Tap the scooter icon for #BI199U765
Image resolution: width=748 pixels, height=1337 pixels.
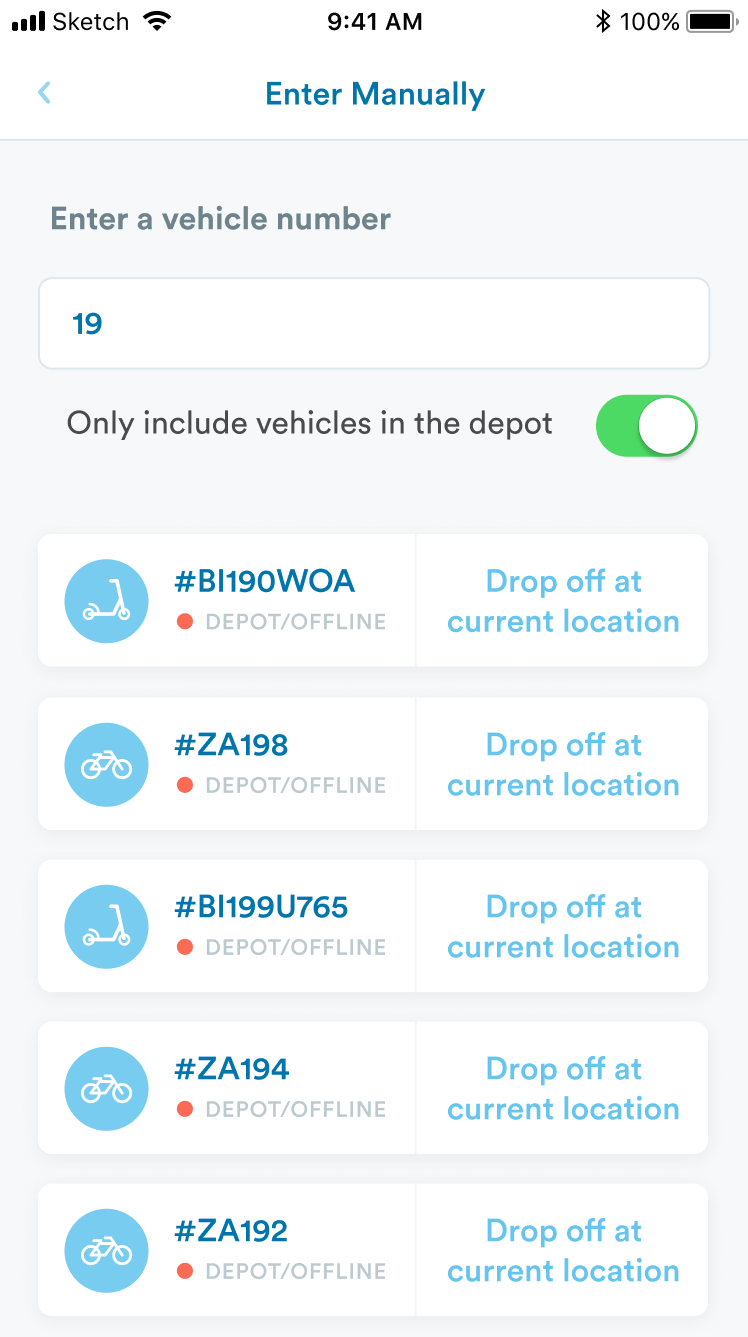click(107, 927)
